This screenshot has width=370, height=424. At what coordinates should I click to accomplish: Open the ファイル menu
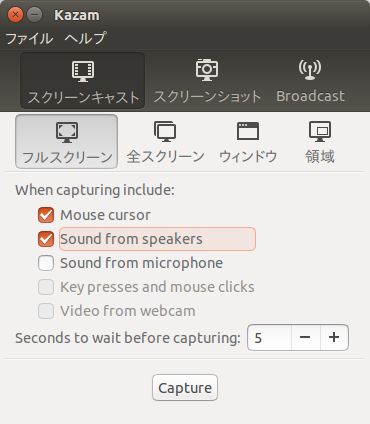[29, 38]
